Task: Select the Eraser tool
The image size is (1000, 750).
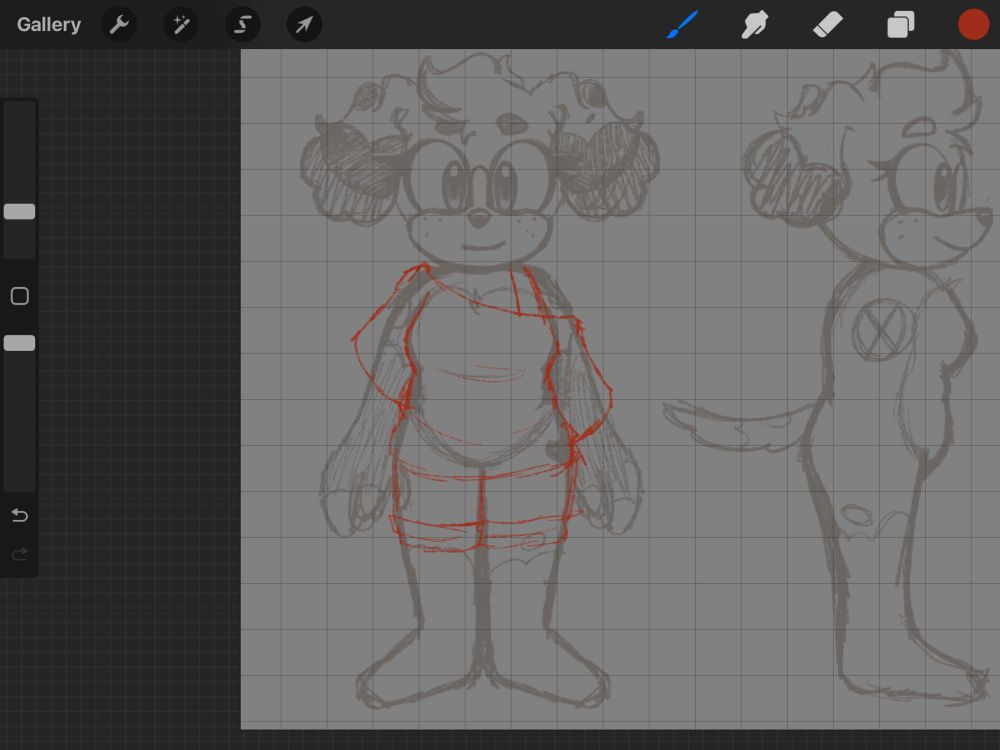Action: point(828,25)
